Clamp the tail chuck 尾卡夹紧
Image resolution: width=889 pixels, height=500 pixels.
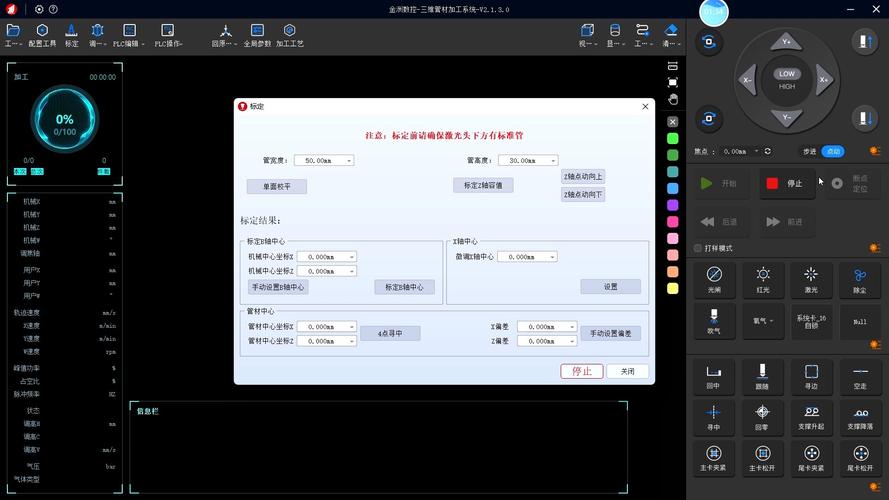pos(811,458)
